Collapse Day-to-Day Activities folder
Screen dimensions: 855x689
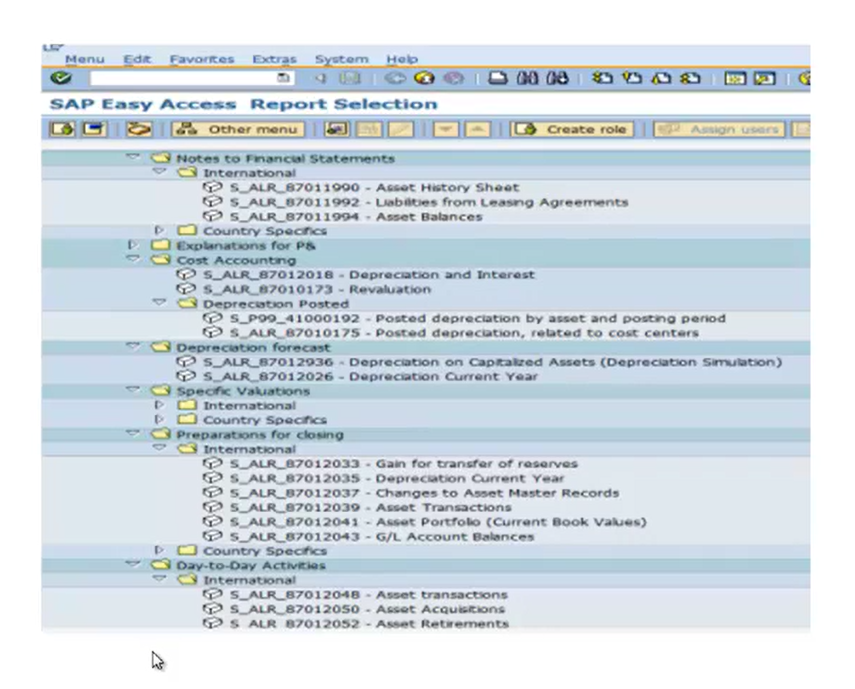point(133,564)
